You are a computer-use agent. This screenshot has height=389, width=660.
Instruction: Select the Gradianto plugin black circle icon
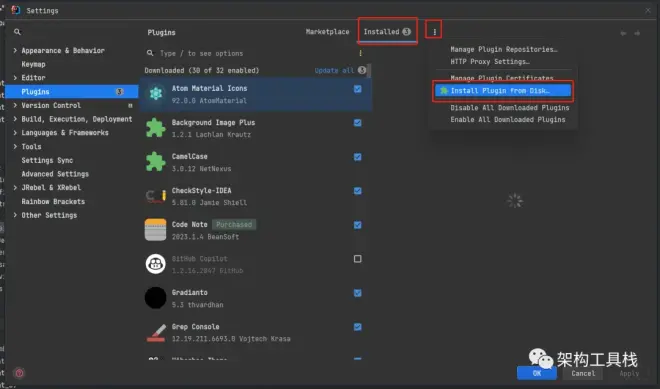pos(155,298)
